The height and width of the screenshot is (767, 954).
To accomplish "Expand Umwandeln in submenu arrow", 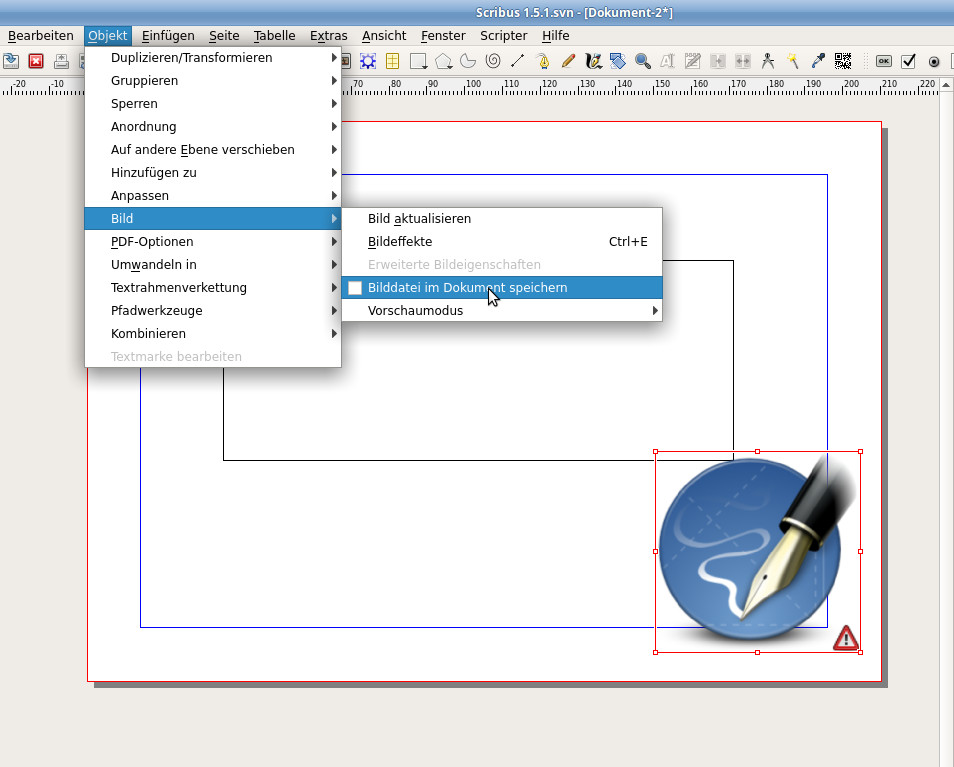I will pyautogui.click(x=334, y=265).
